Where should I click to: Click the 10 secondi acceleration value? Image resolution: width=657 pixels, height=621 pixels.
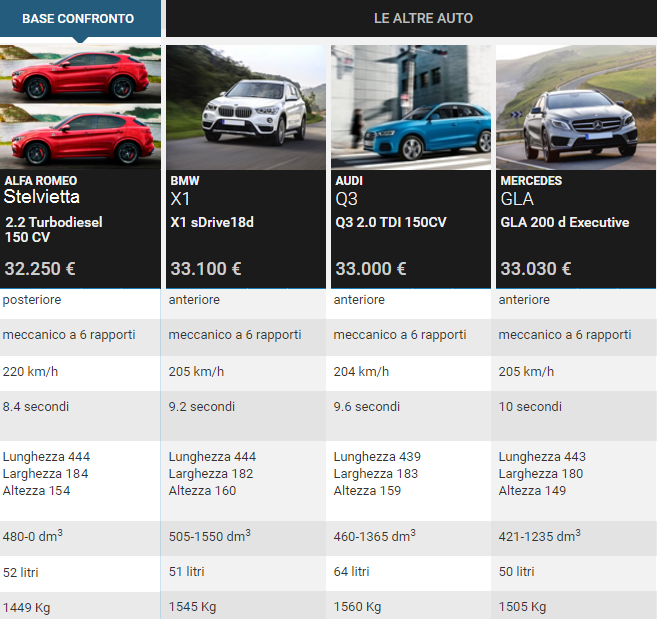click(x=530, y=407)
